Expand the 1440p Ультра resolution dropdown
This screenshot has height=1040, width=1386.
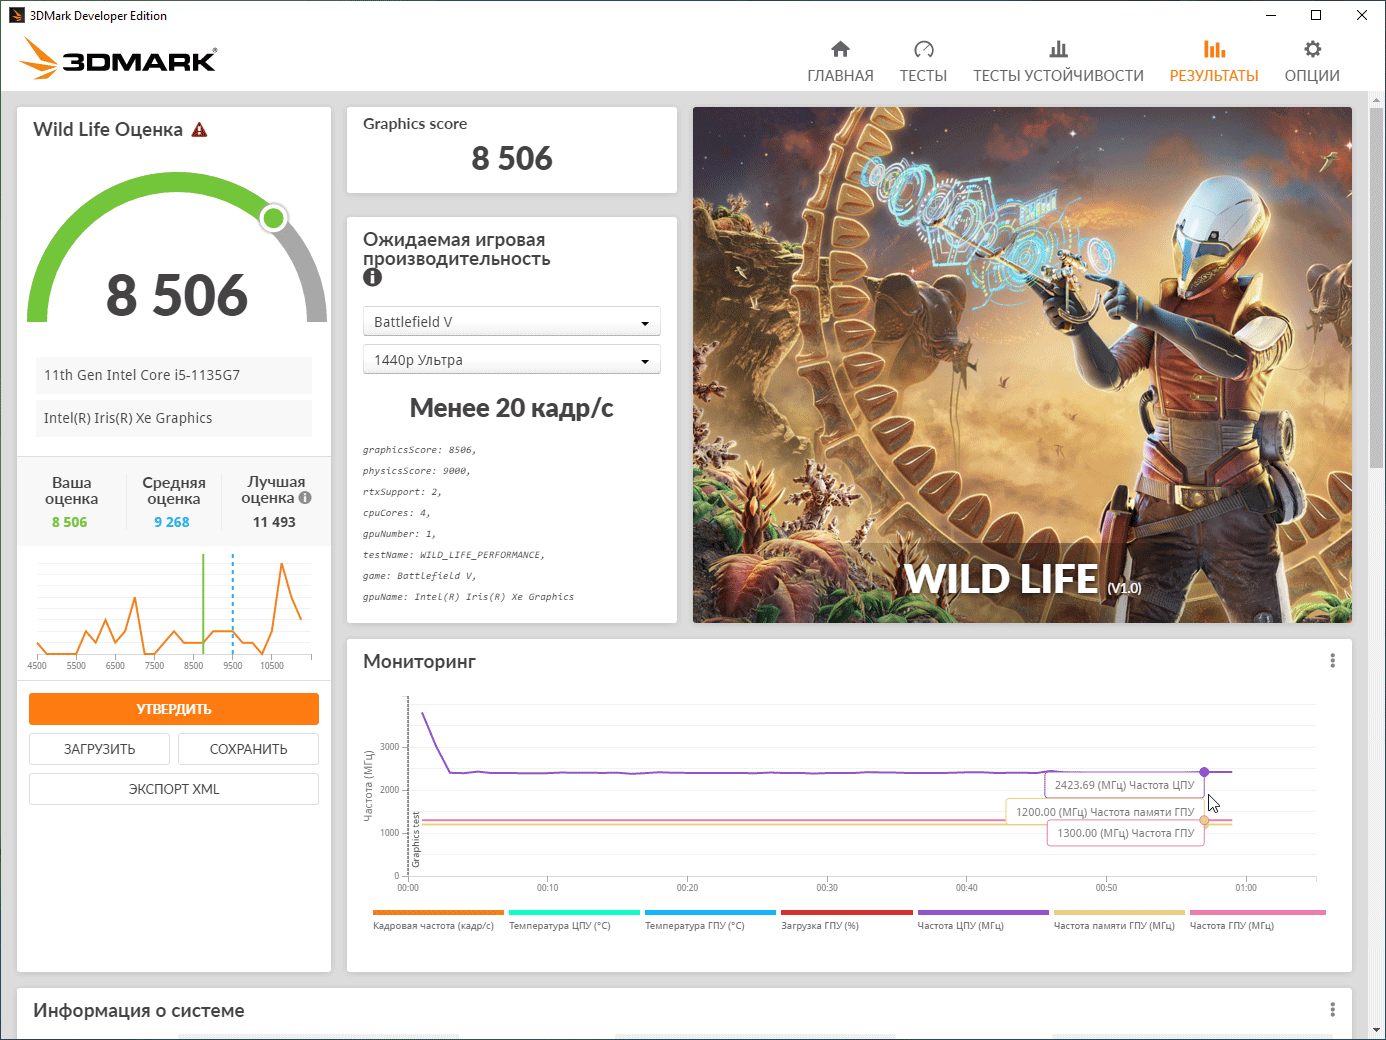(512, 360)
